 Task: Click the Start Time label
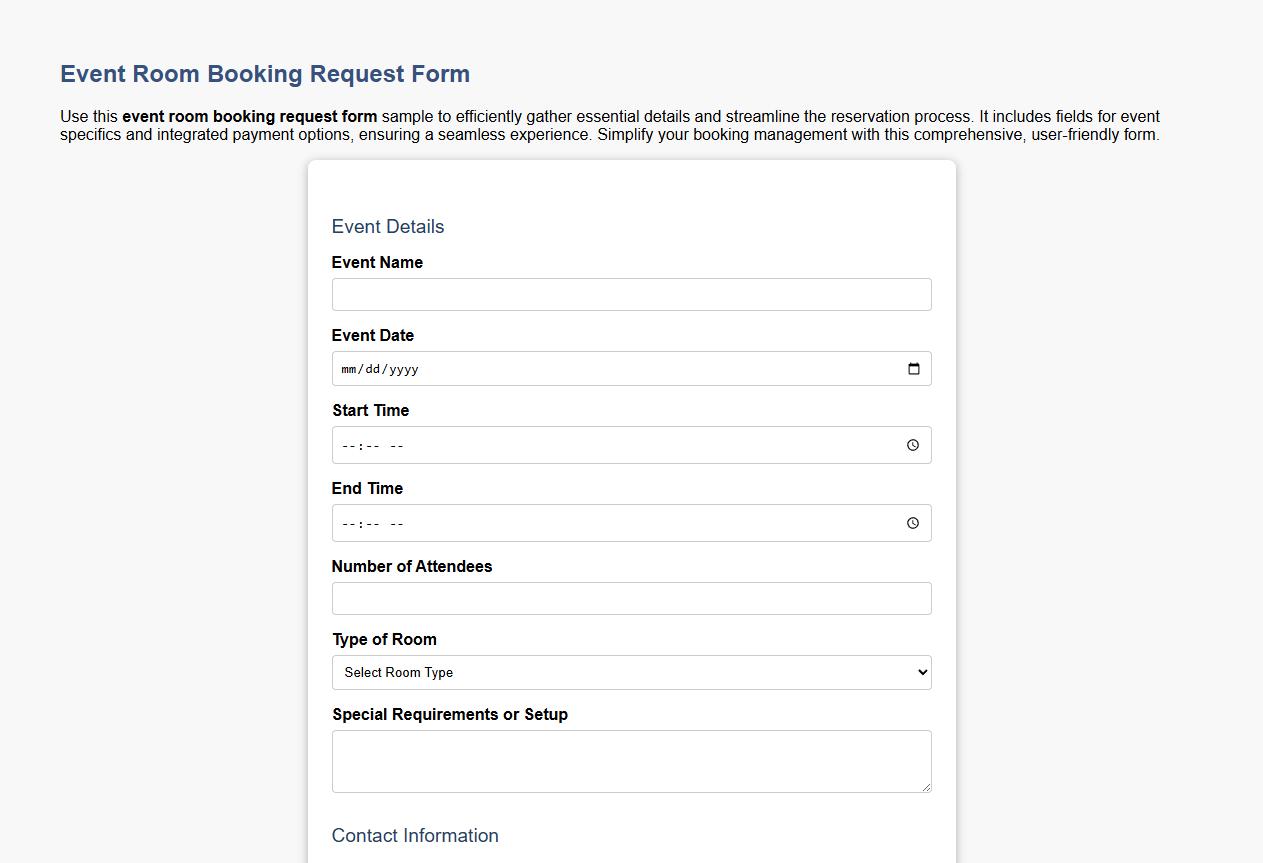(370, 410)
